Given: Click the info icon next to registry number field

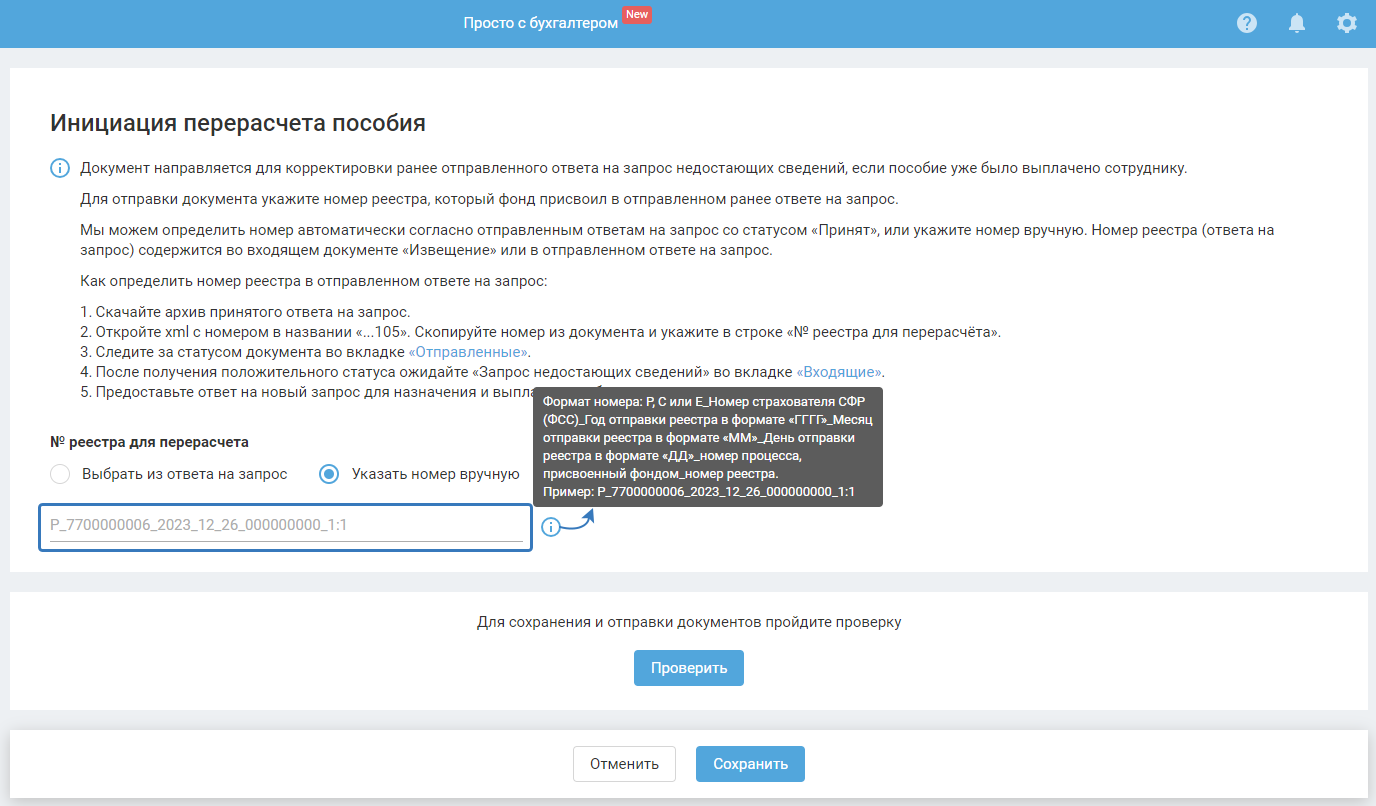Looking at the screenshot, I should pos(551,527).
